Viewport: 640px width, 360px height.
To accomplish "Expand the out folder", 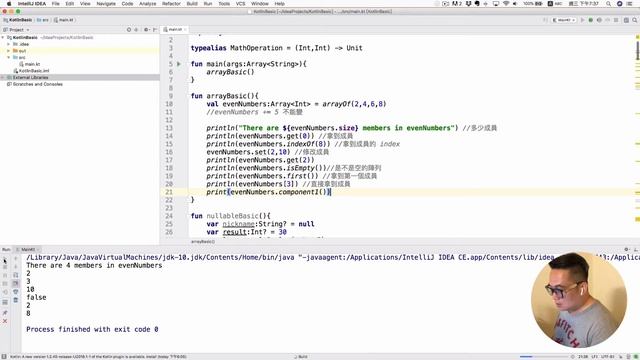I will 9,51.
